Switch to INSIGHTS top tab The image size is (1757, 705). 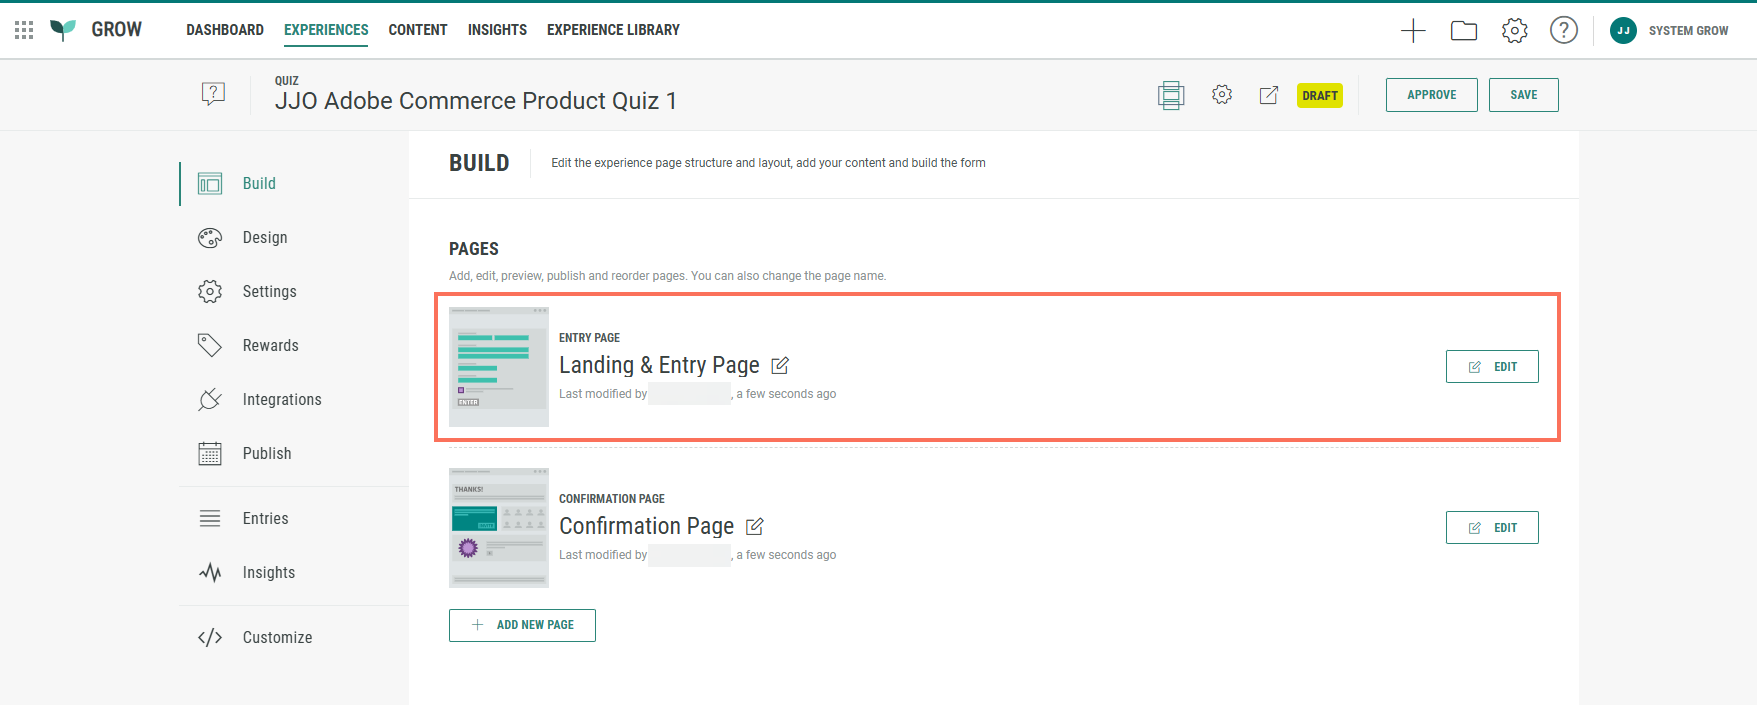pos(497,30)
